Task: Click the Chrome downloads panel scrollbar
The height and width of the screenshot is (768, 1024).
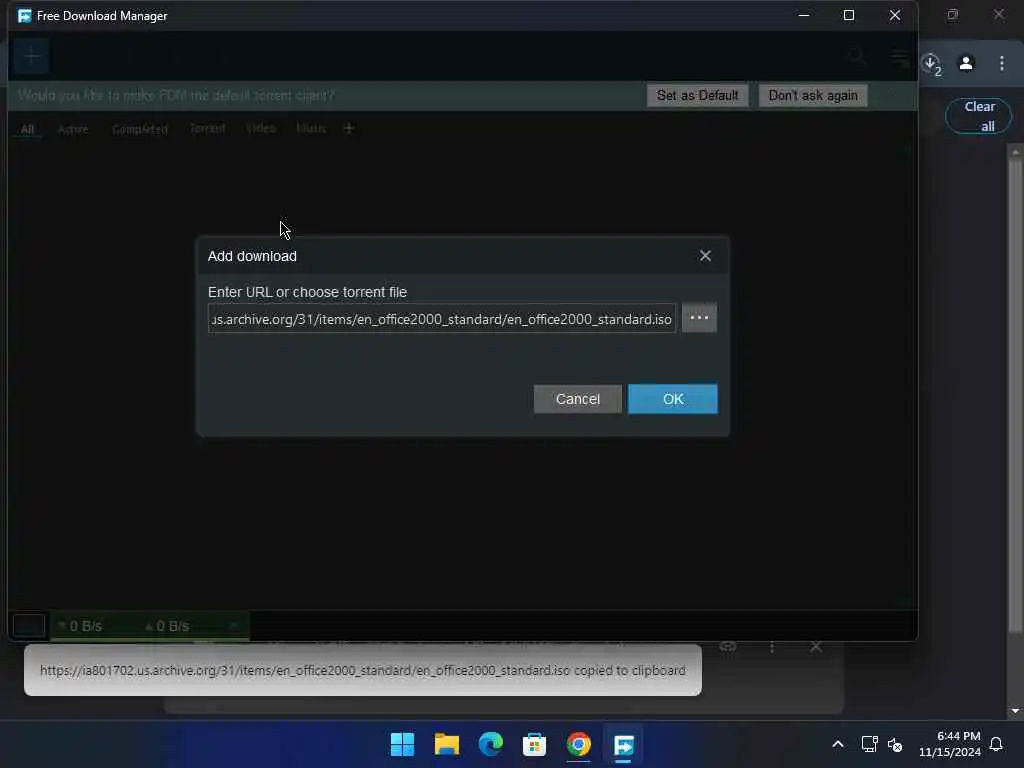Action: [1014, 395]
